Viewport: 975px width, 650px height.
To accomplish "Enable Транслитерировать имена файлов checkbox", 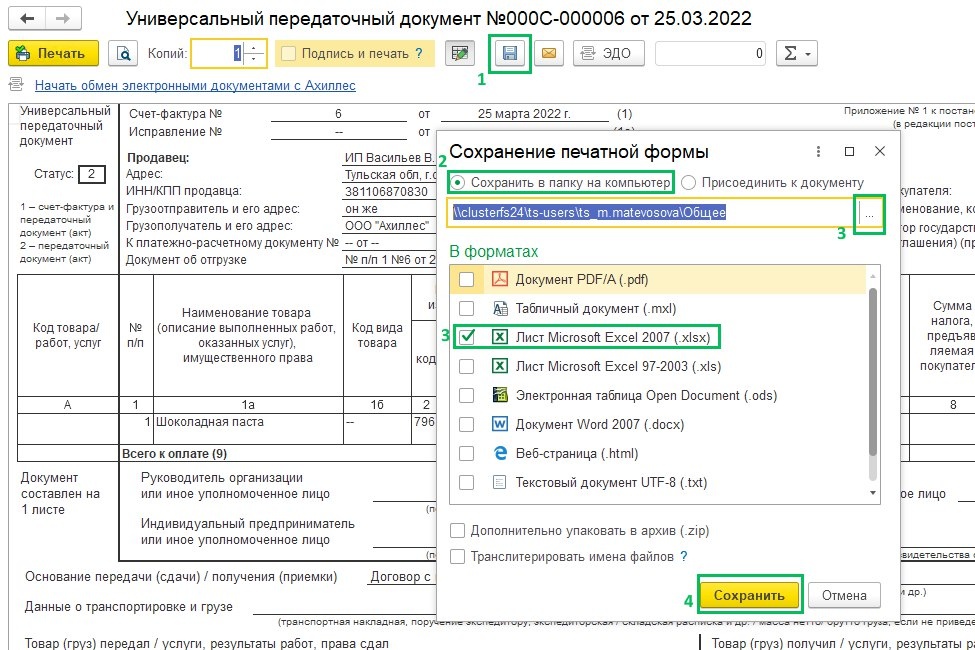I will point(458,557).
